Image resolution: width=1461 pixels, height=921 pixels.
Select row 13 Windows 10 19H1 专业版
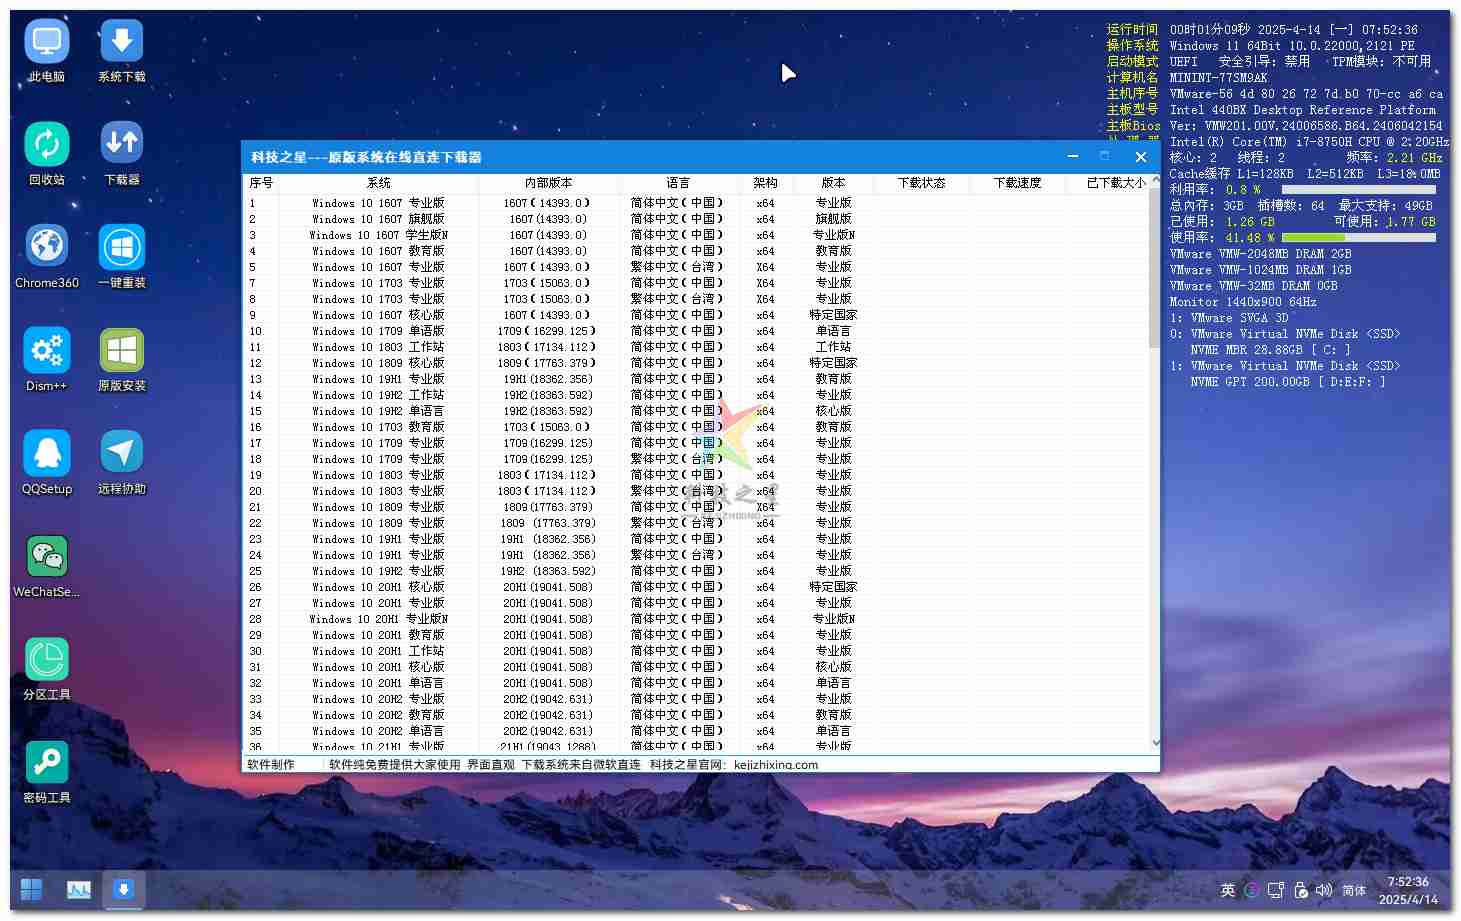(378, 379)
